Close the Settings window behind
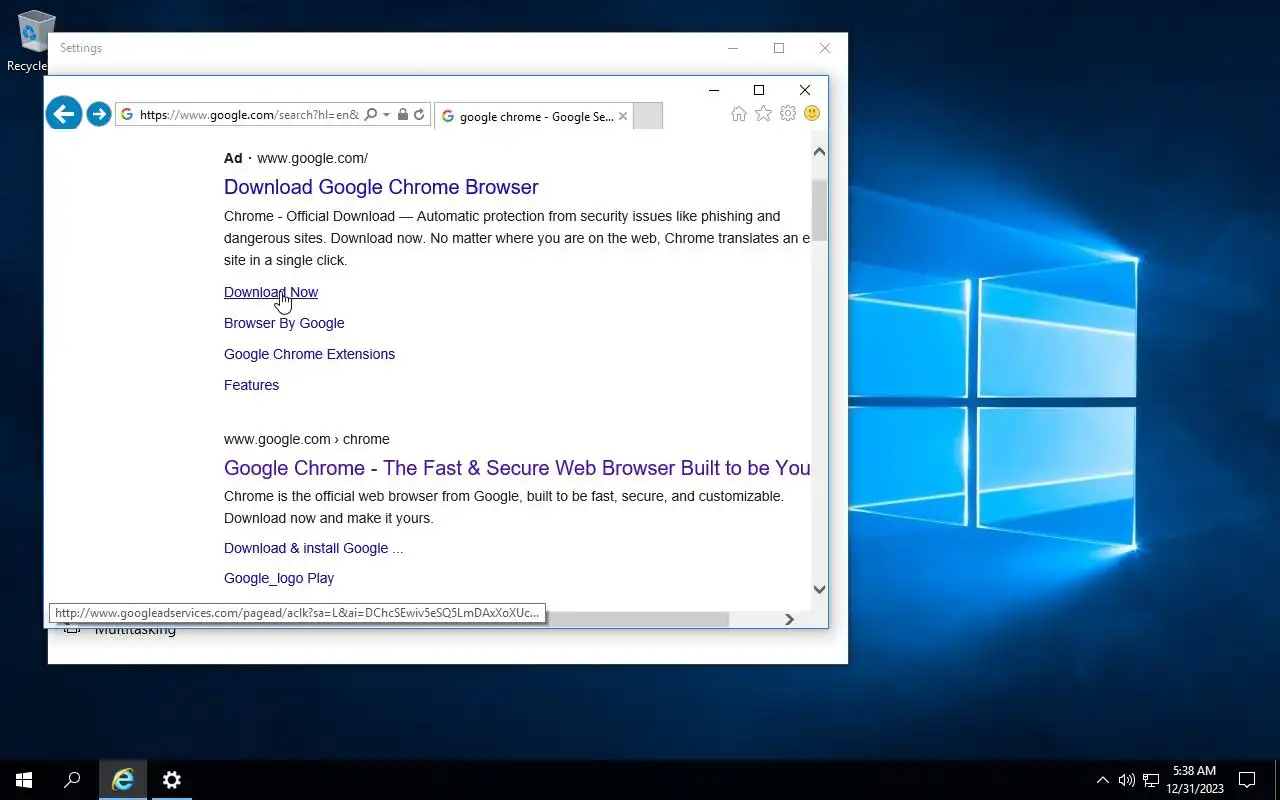 [825, 48]
